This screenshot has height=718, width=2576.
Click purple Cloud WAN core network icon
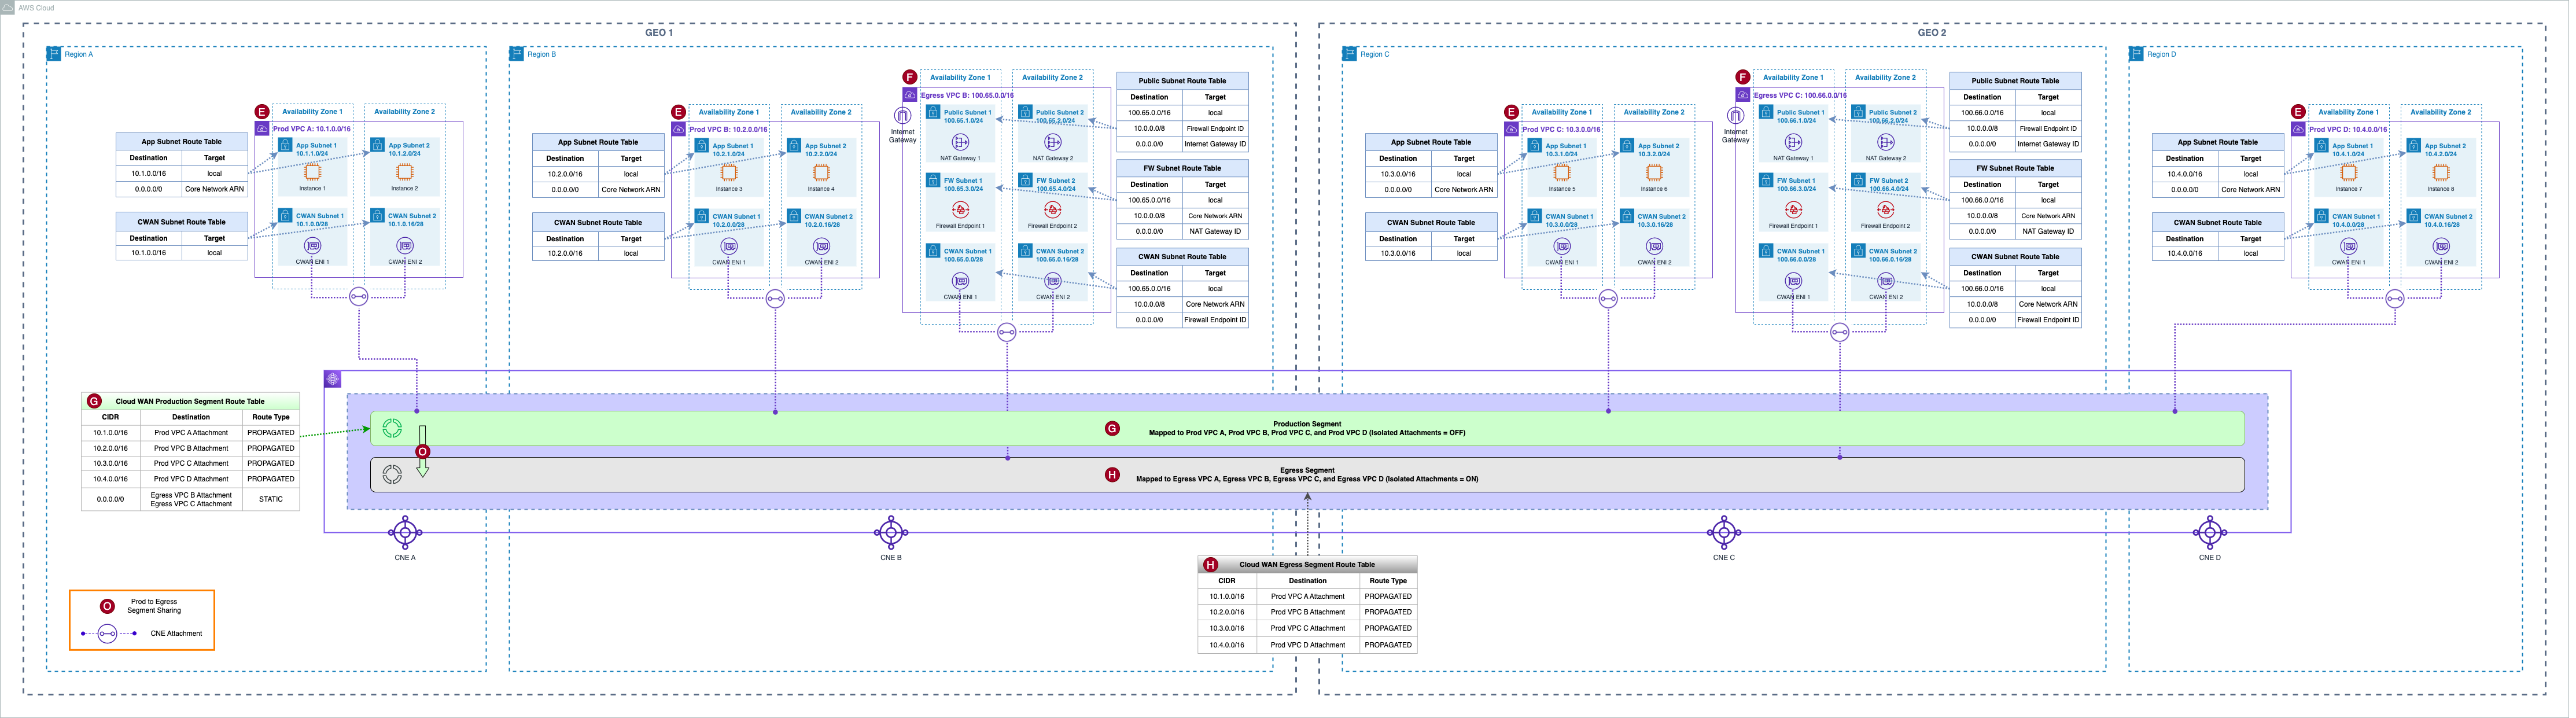click(x=333, y=379)
